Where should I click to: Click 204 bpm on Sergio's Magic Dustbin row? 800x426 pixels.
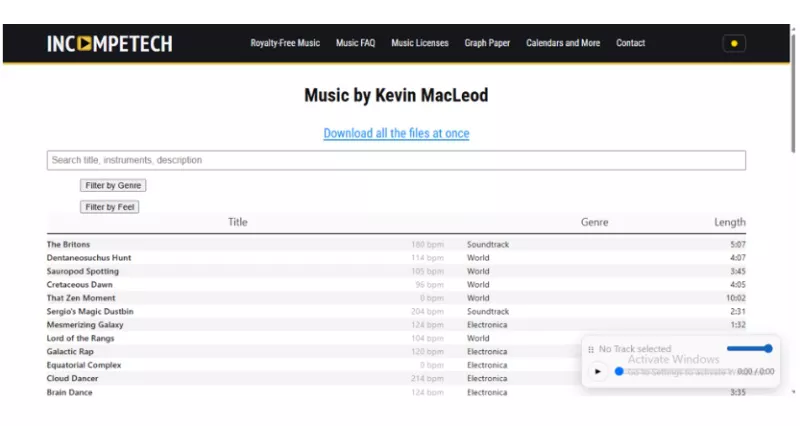tap(427, 311)
